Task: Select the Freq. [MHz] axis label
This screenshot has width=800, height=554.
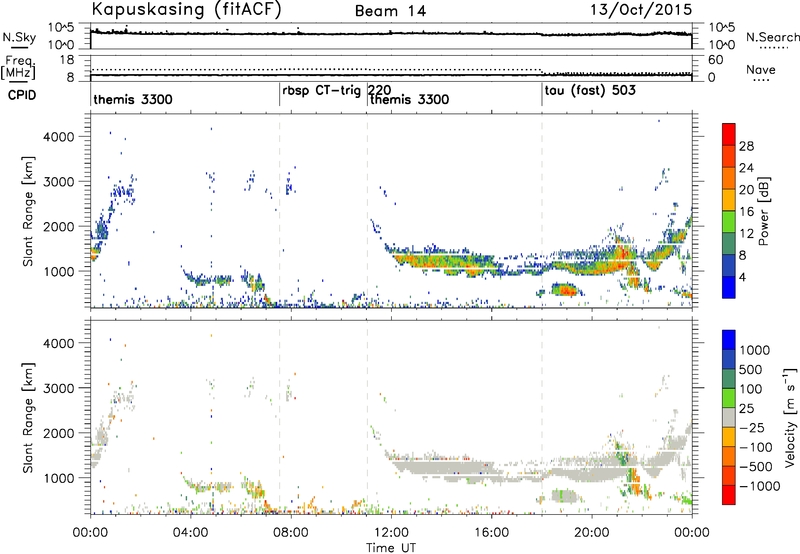Action: [19, 68]
